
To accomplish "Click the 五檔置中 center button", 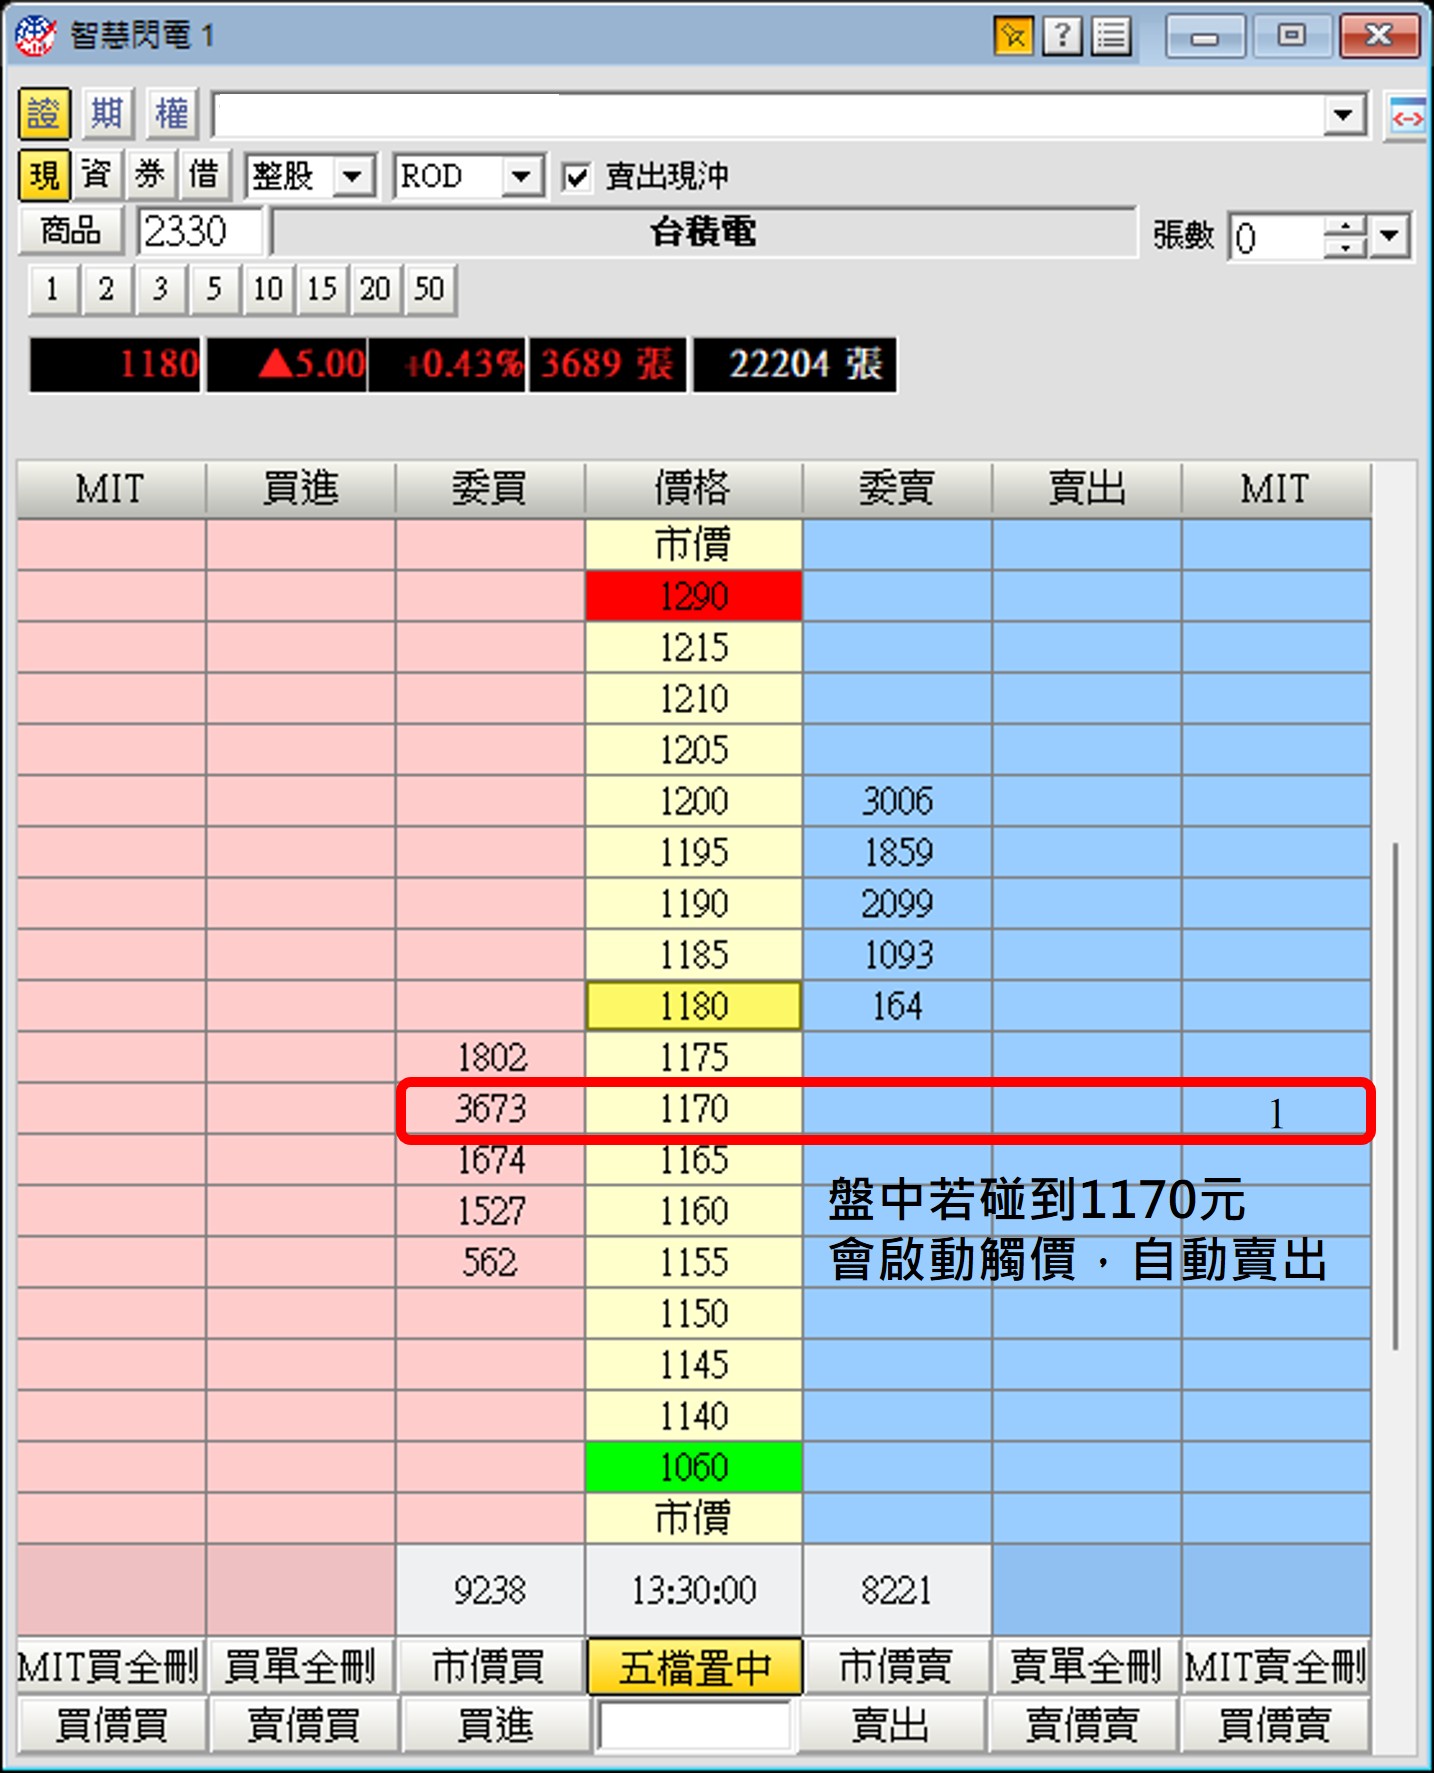I will click(x=694, y=1667).
